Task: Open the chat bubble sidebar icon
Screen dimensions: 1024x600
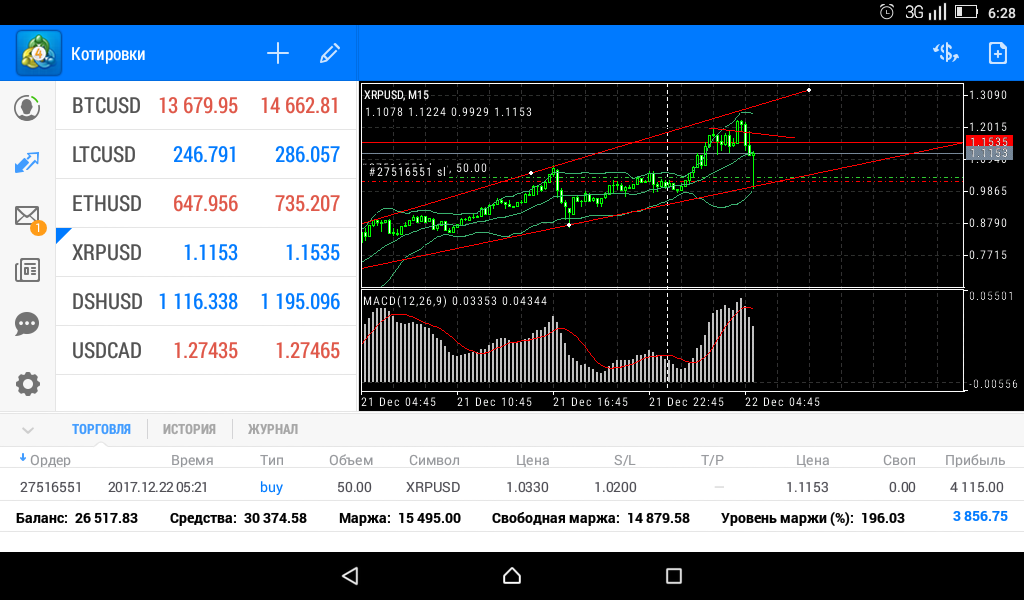Action: (27, 324)
